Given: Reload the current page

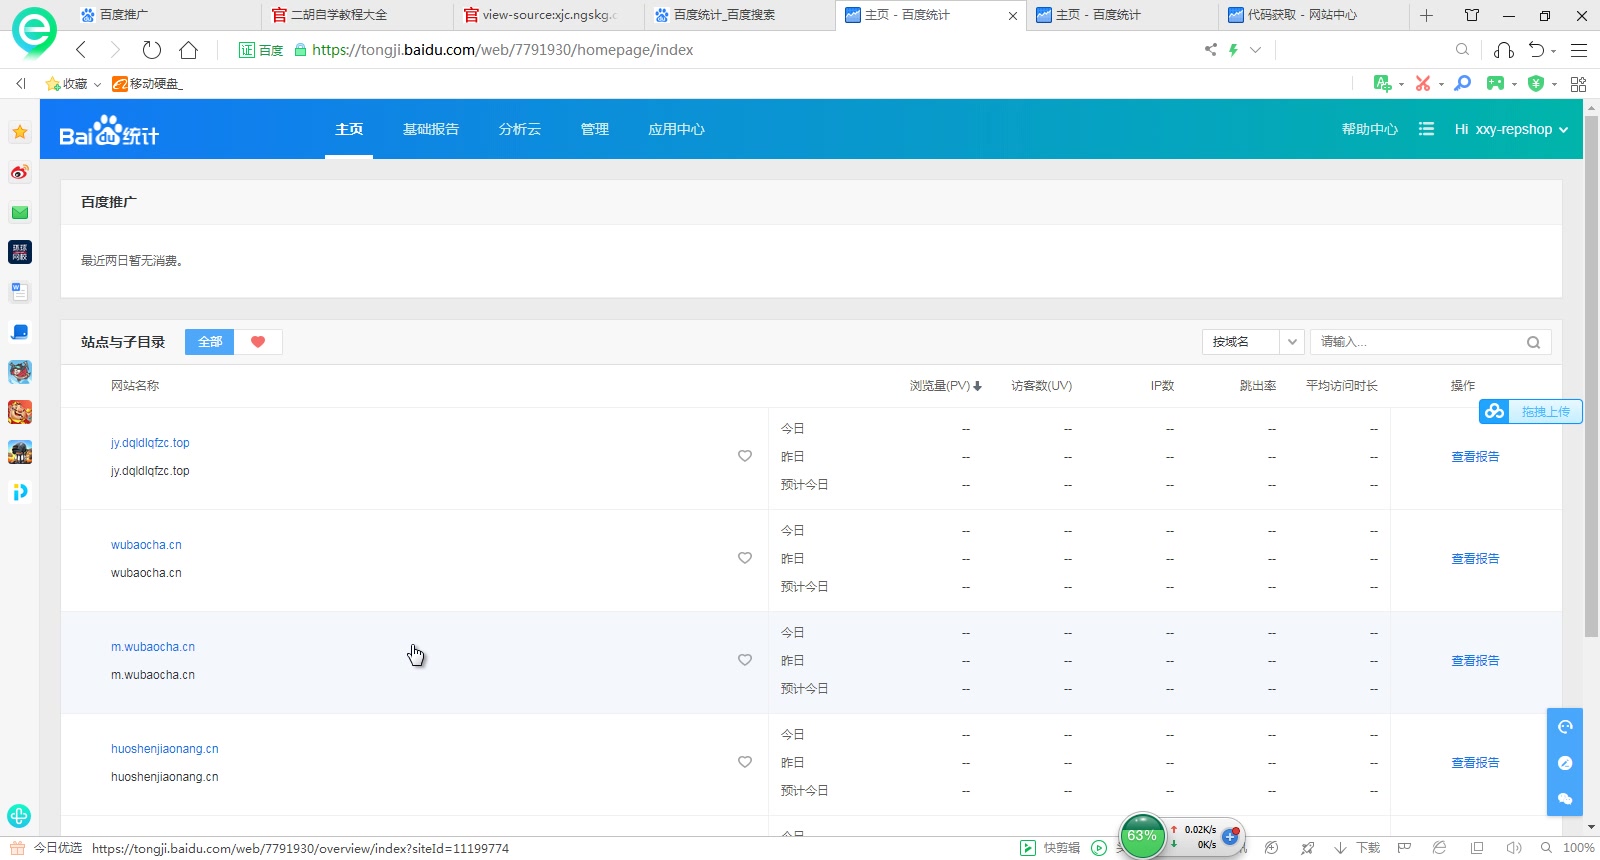Looking at the screenshot, I should (x=152, y=50).
